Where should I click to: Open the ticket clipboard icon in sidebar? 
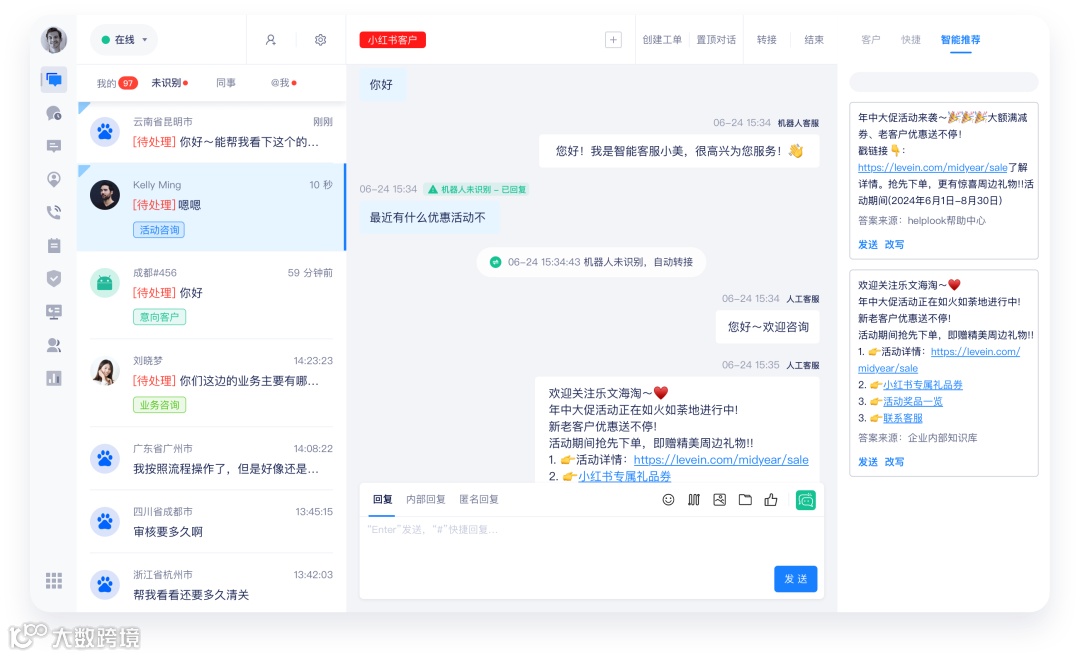54,245
